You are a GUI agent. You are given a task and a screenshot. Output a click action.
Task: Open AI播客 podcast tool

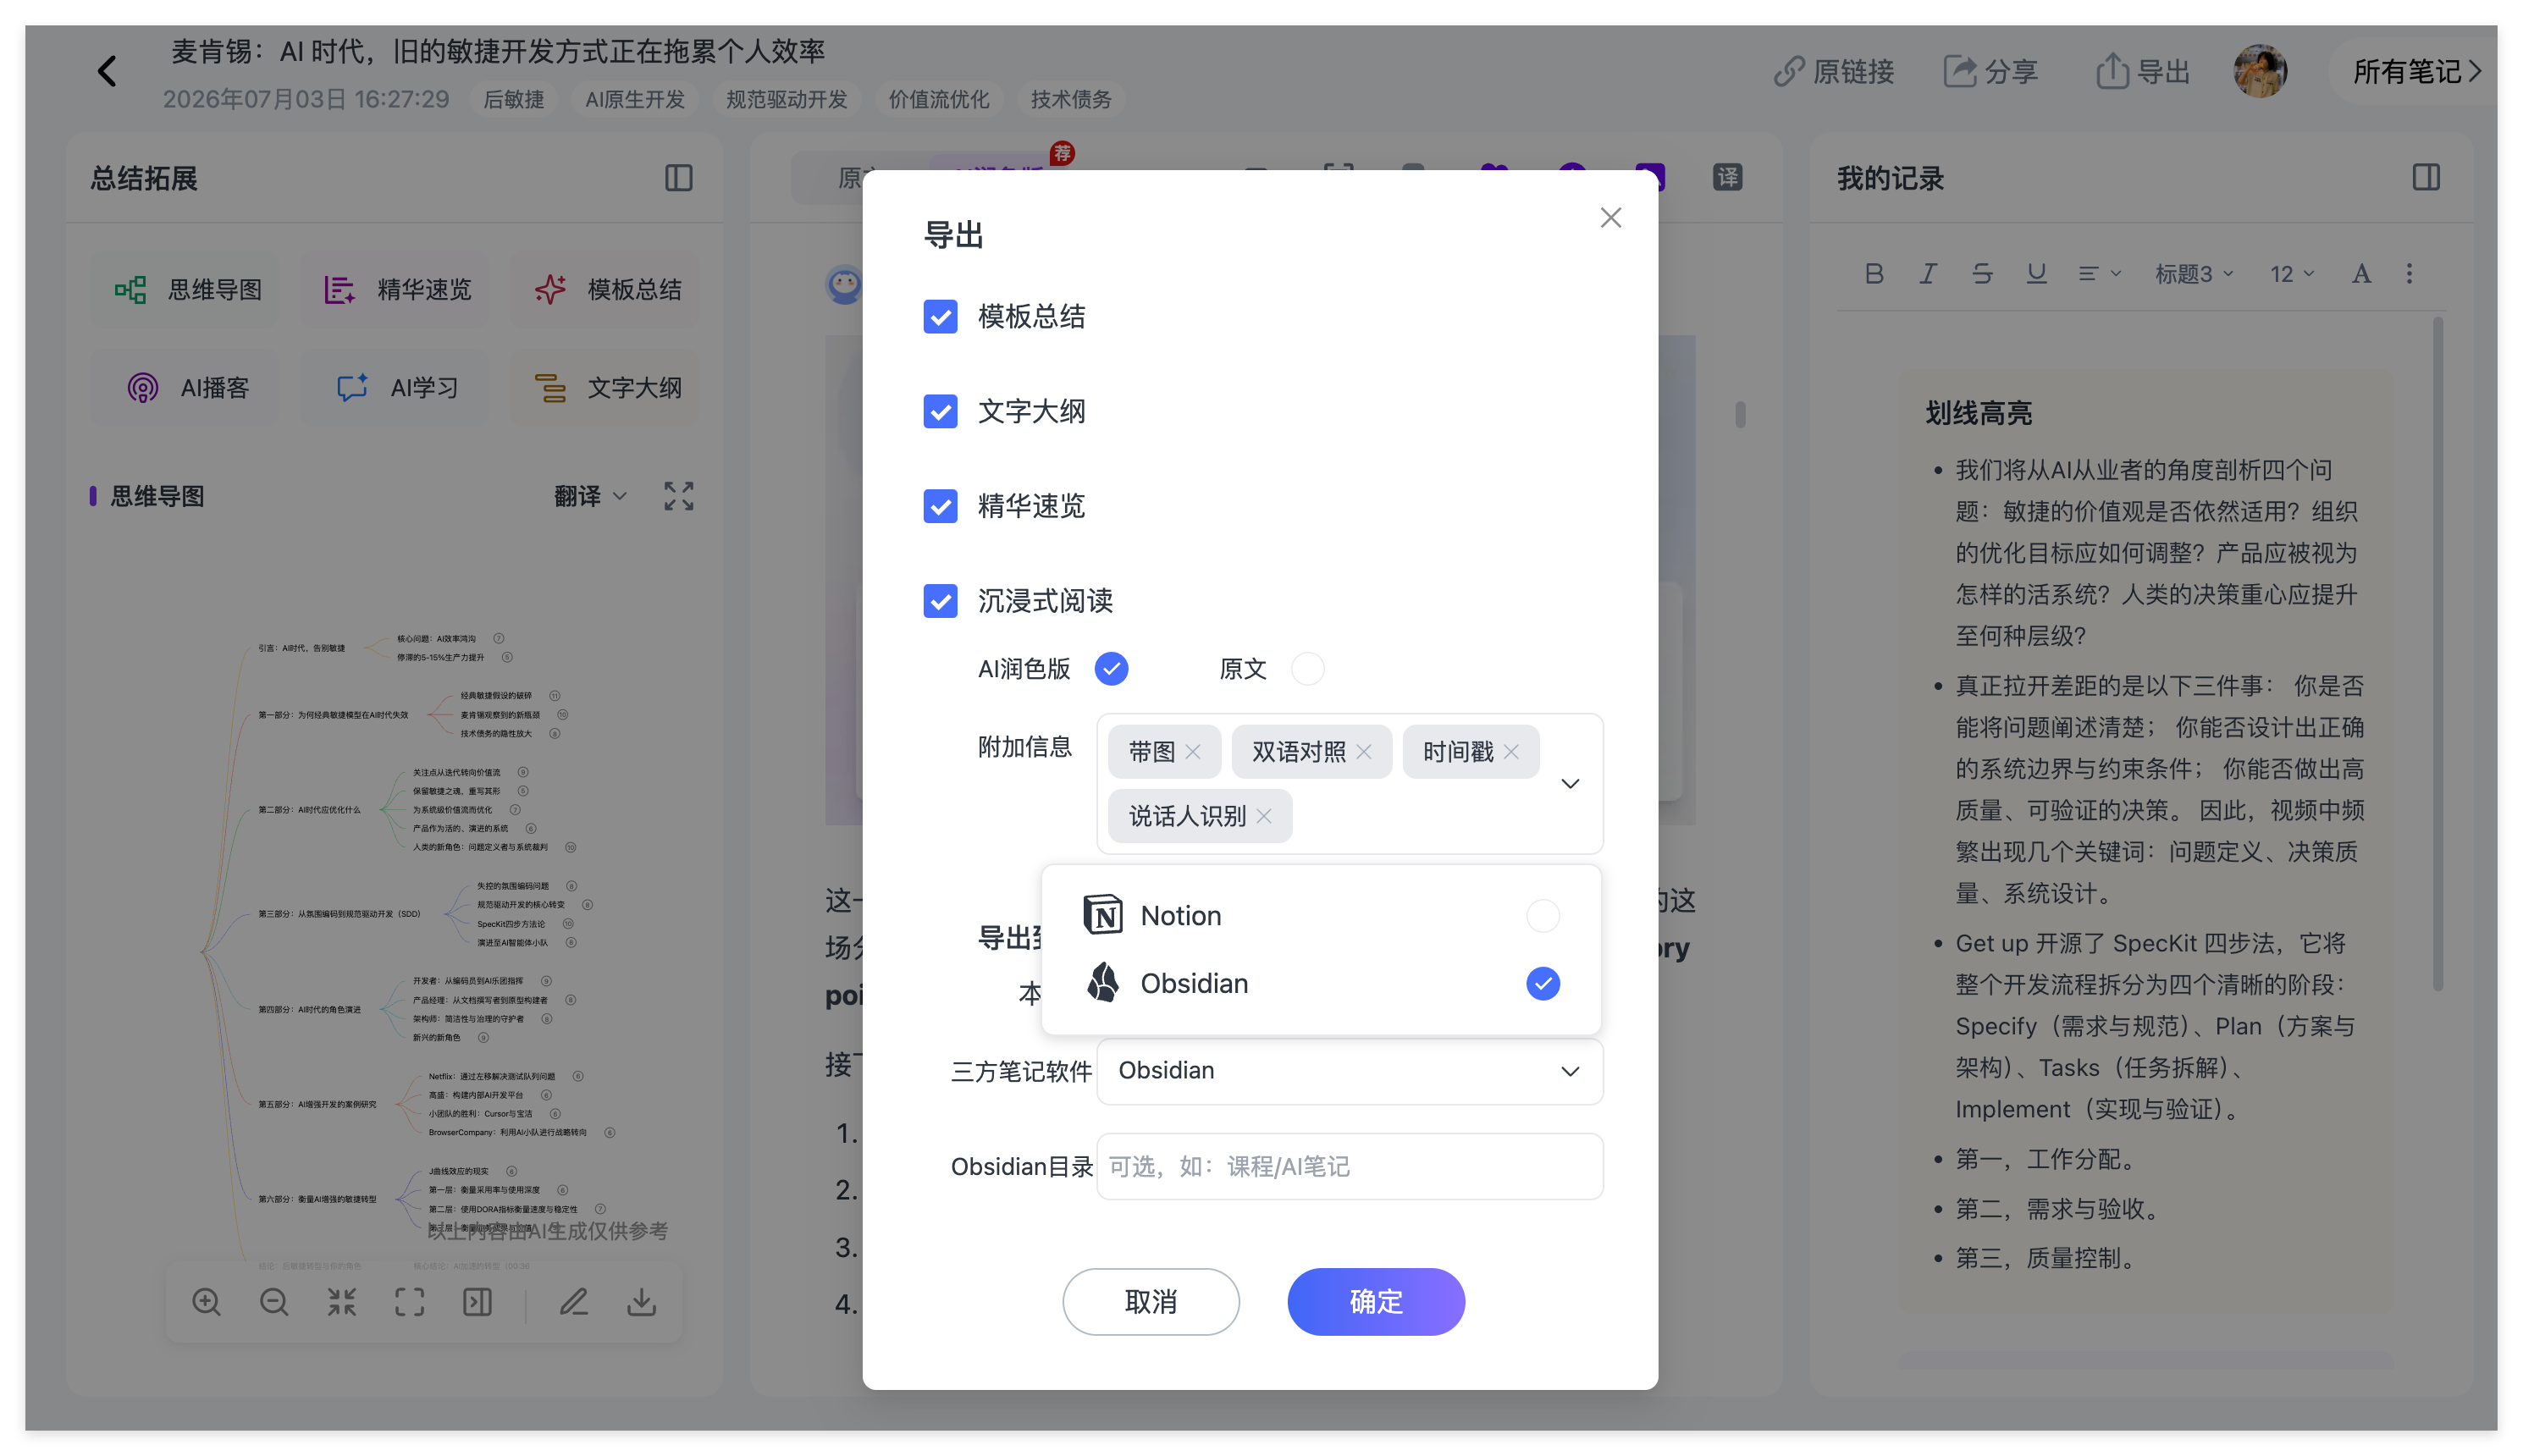(187, 387)
